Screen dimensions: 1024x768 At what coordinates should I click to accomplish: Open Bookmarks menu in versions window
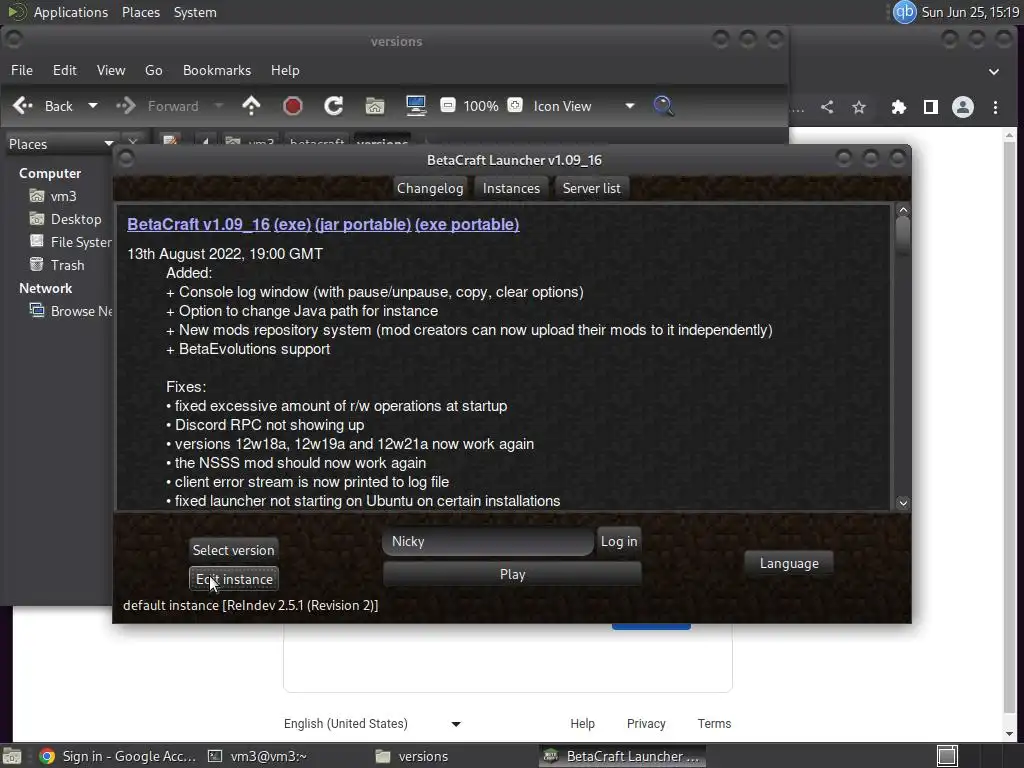(x=217, y=70)
